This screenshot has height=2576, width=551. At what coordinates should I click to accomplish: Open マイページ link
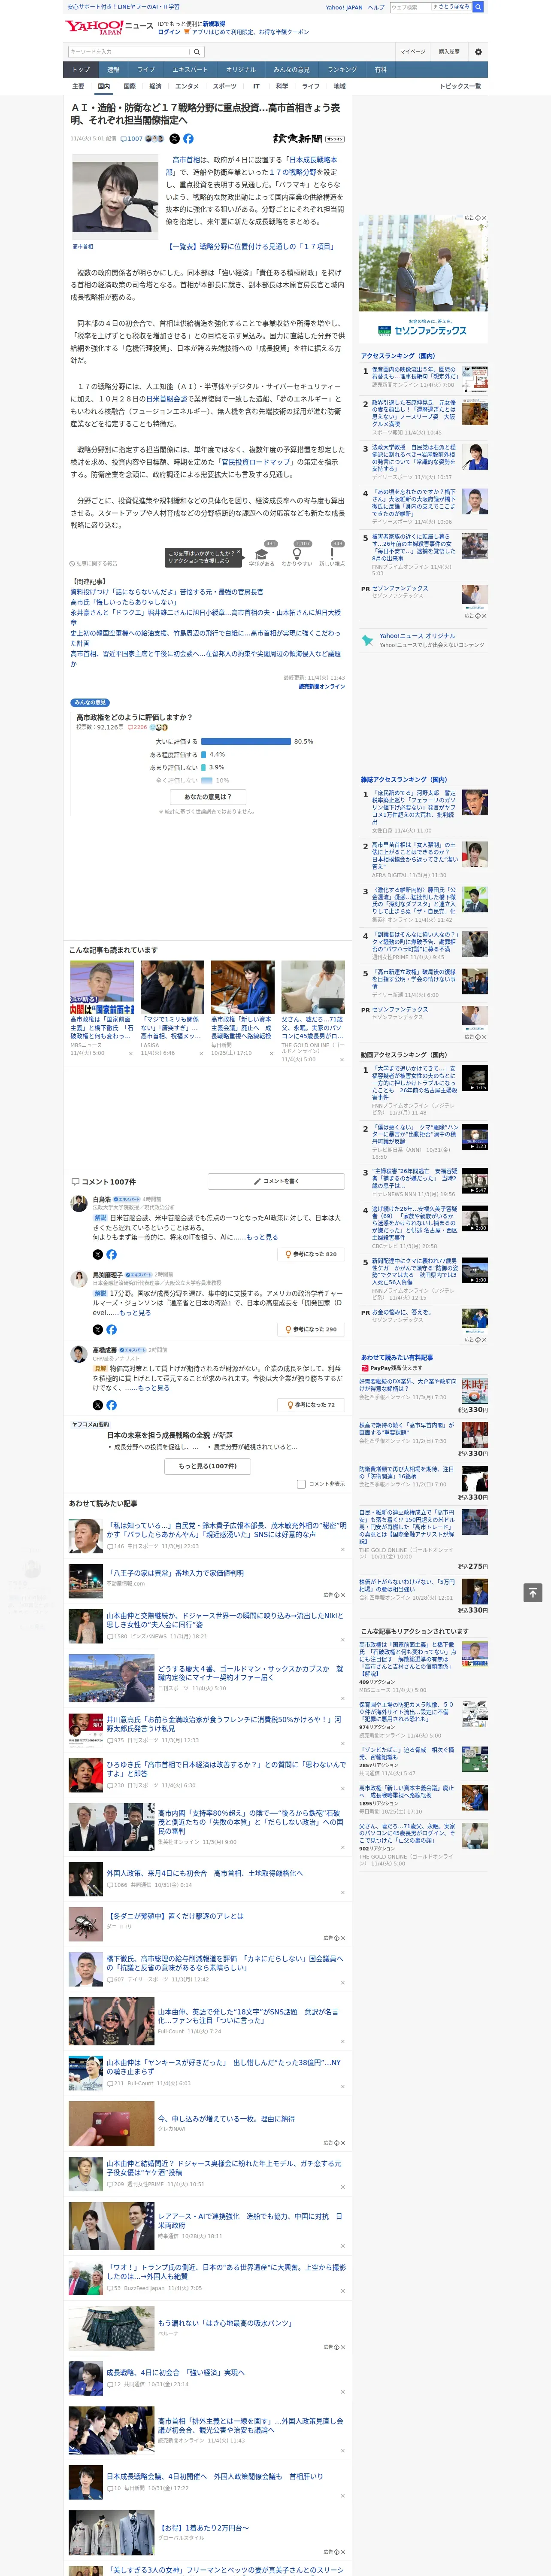[412, 52]
